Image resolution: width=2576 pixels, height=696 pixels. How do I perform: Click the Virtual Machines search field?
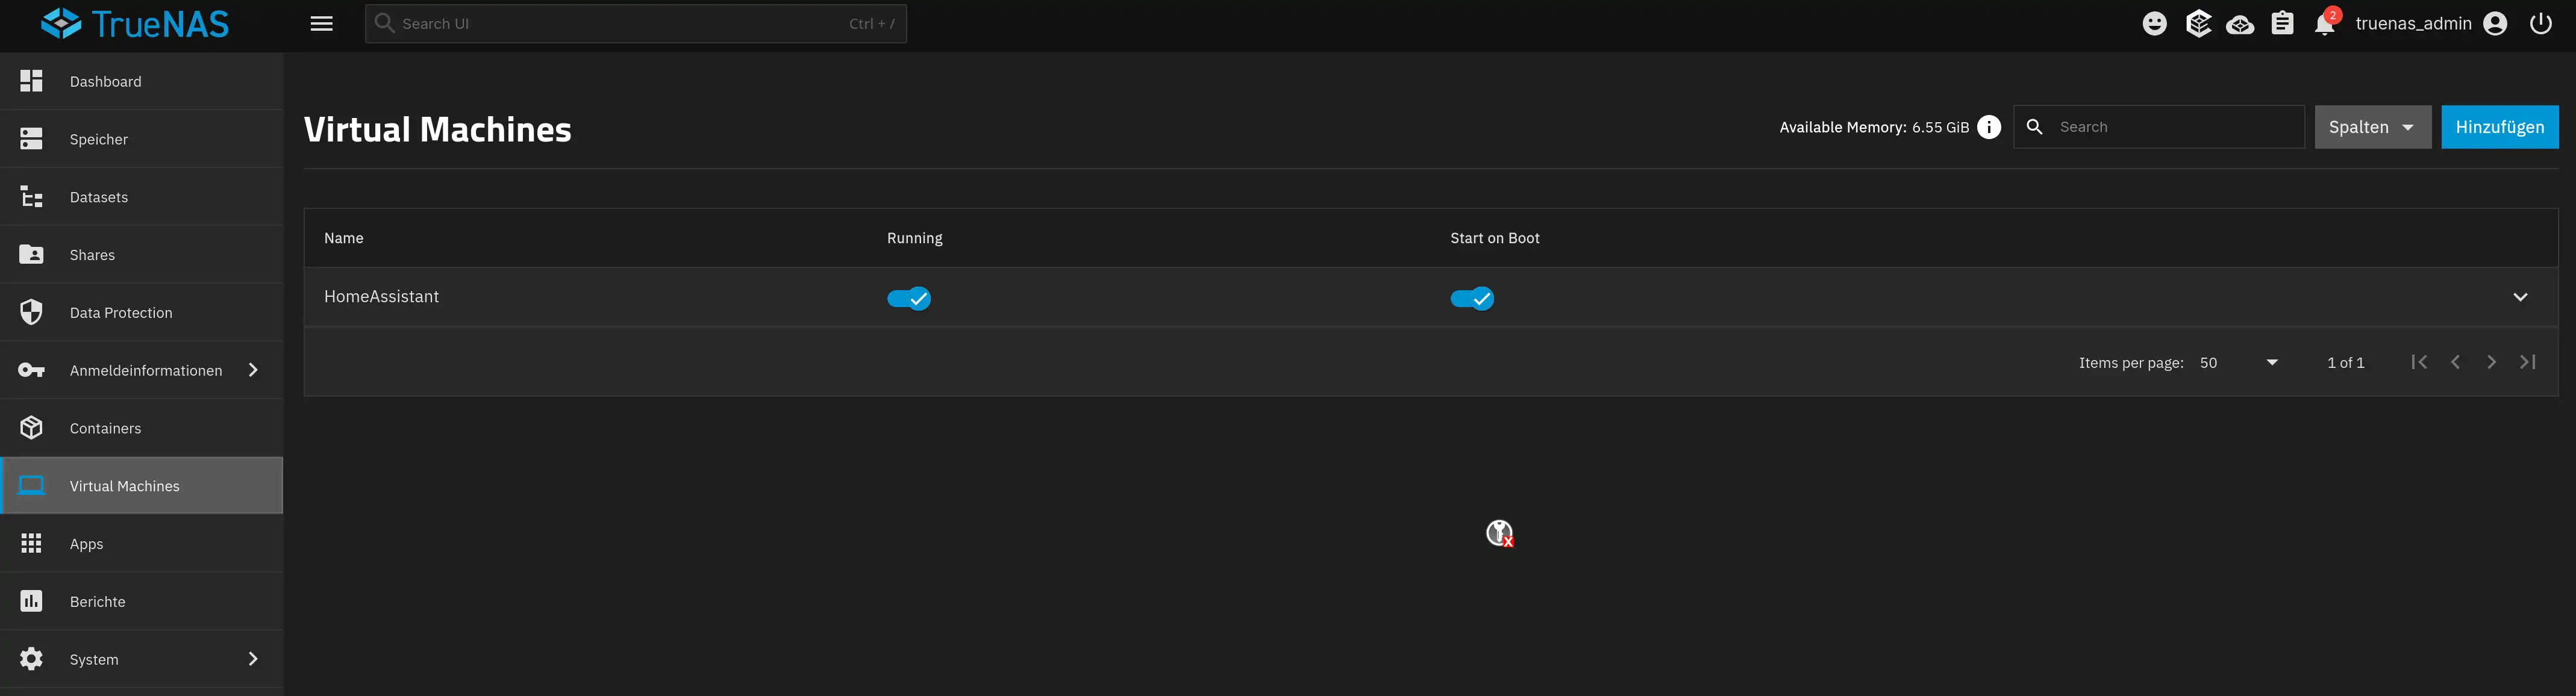point(2158,127)
